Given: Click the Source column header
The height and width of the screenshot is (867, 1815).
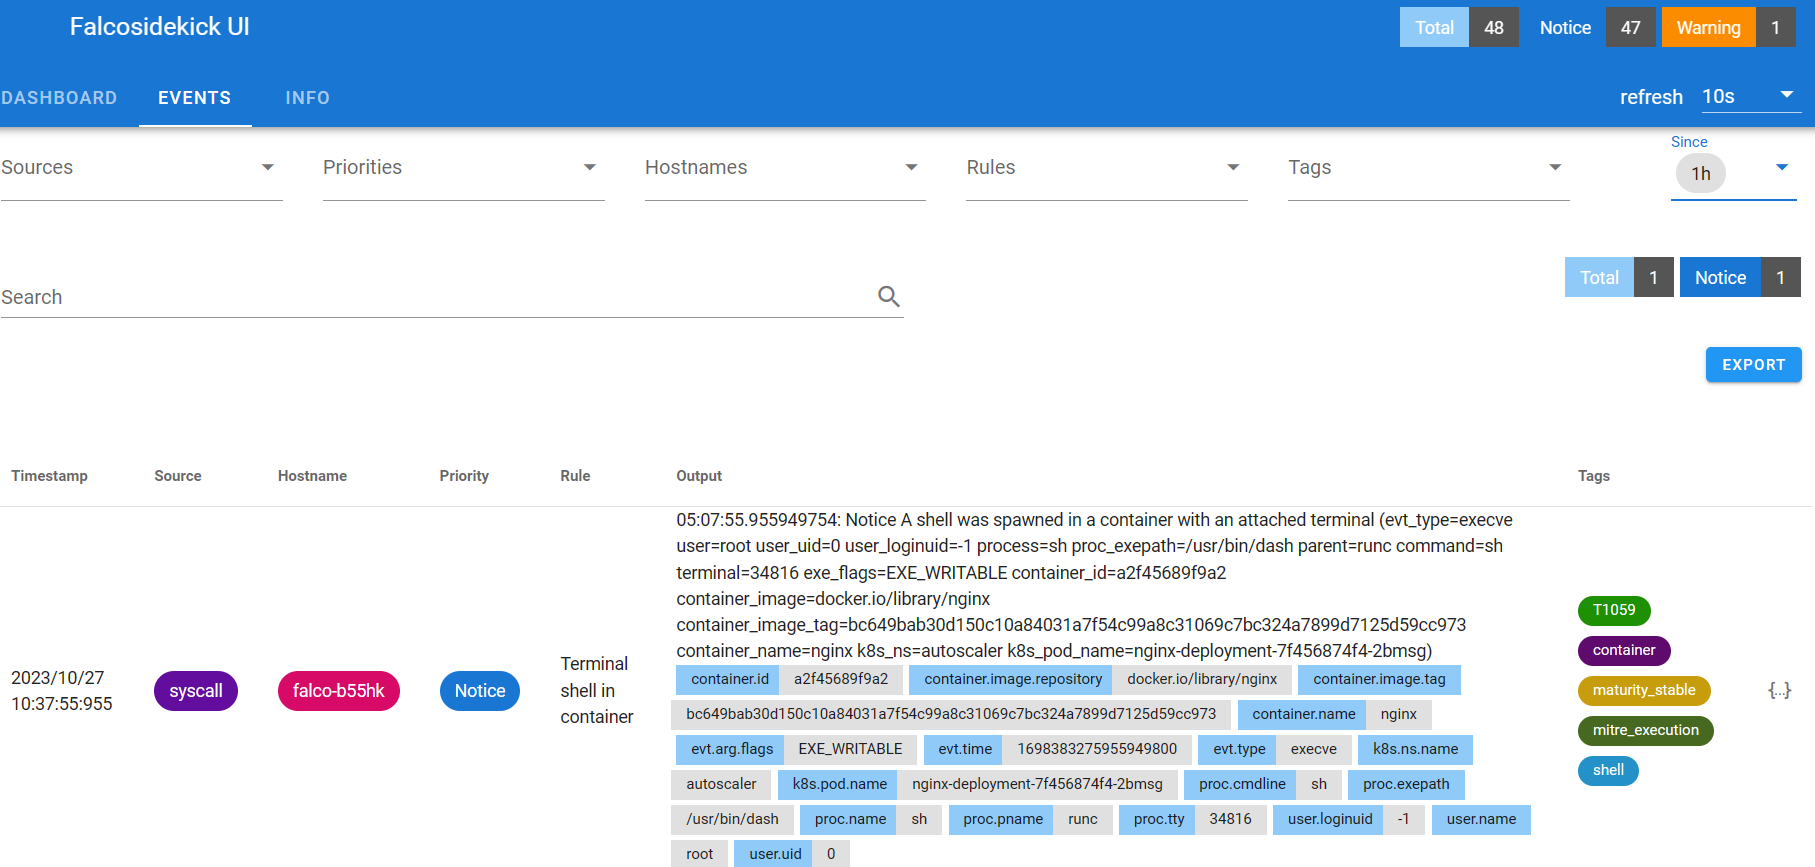Looking at the screenshot, I should 178,476.
